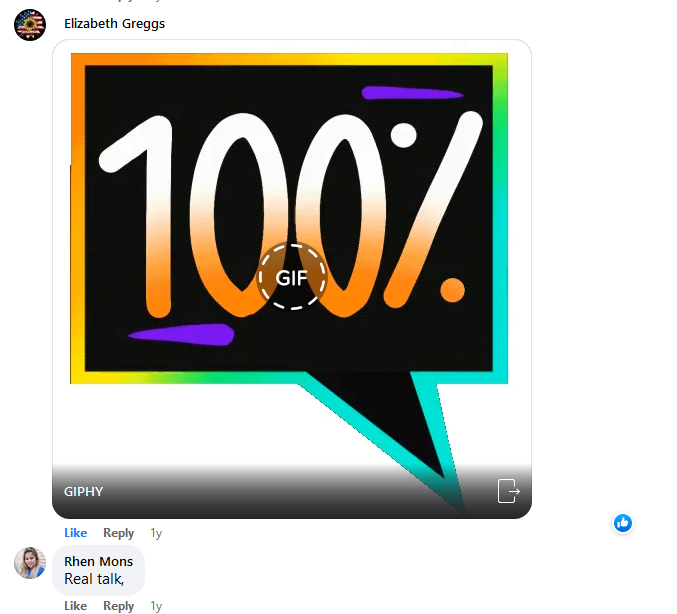Like Rhen Mons' comment
This screenshot has width=677, height=614.
pos(76,606)
